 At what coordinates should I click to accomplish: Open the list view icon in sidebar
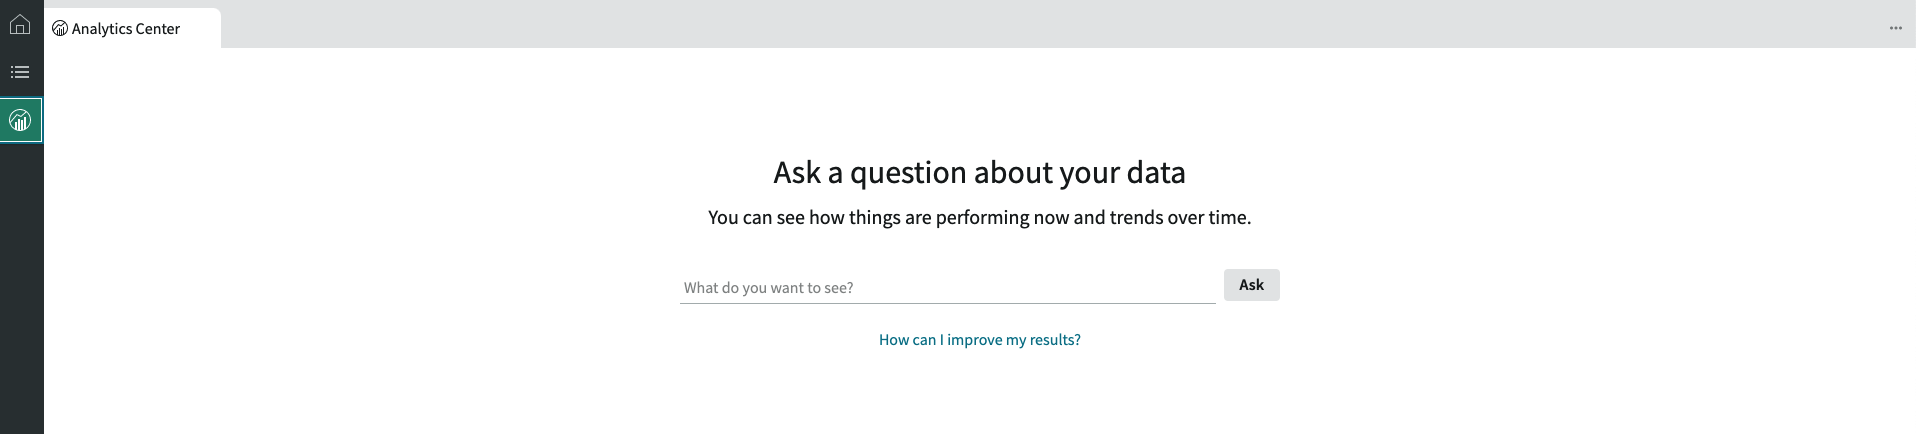[20, 72]
